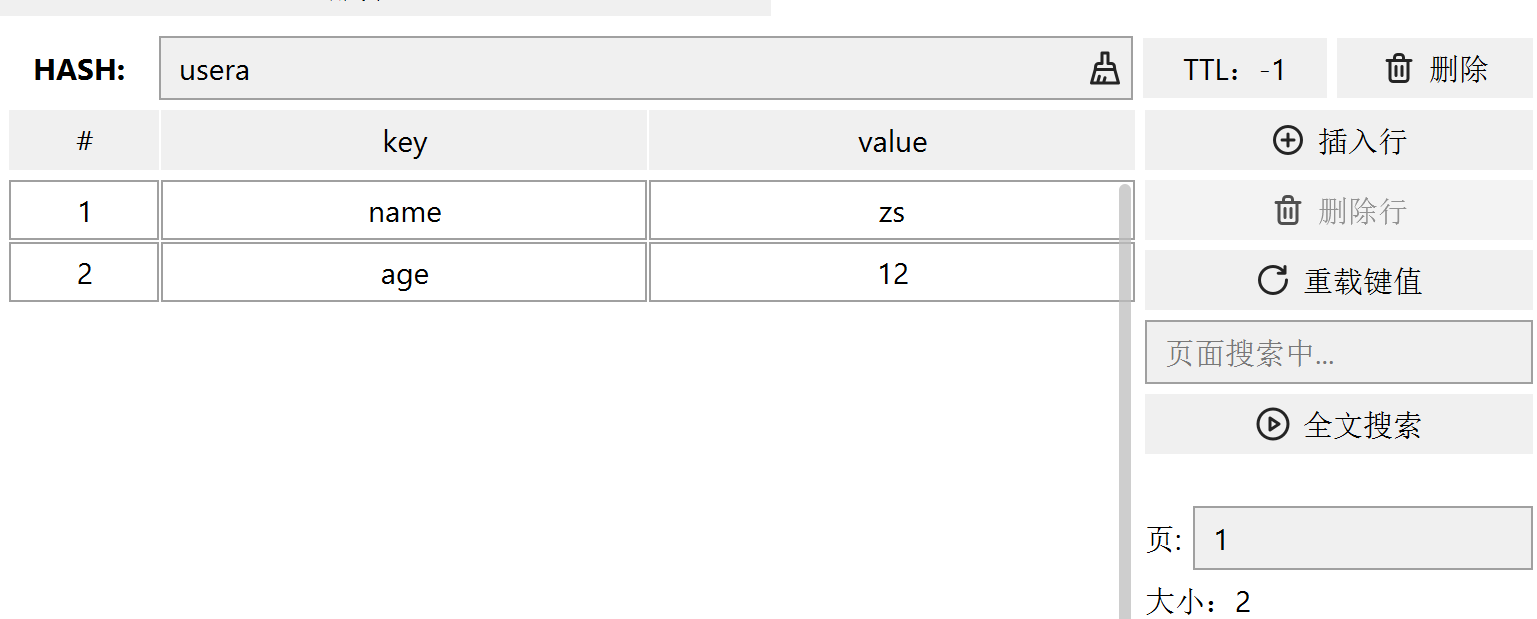Click the reload arrow icon for 重载键值
1537x619 pixels.
pyautogui.click(x=1272, y=281)
